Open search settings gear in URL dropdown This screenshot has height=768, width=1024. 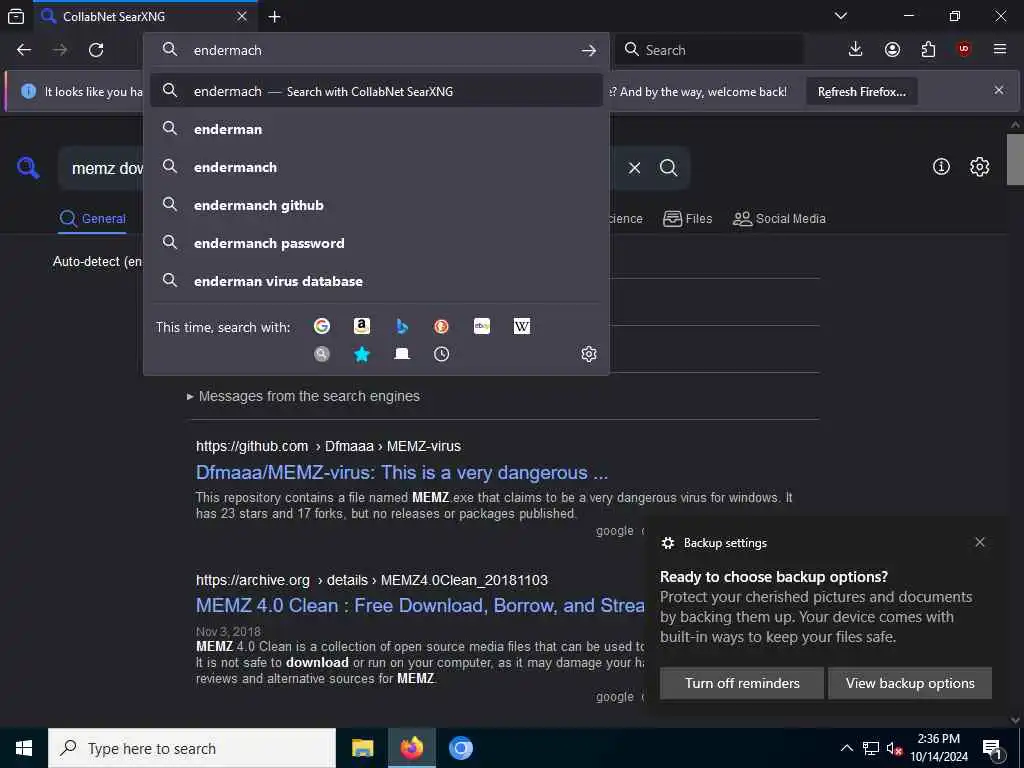point(588,354)
